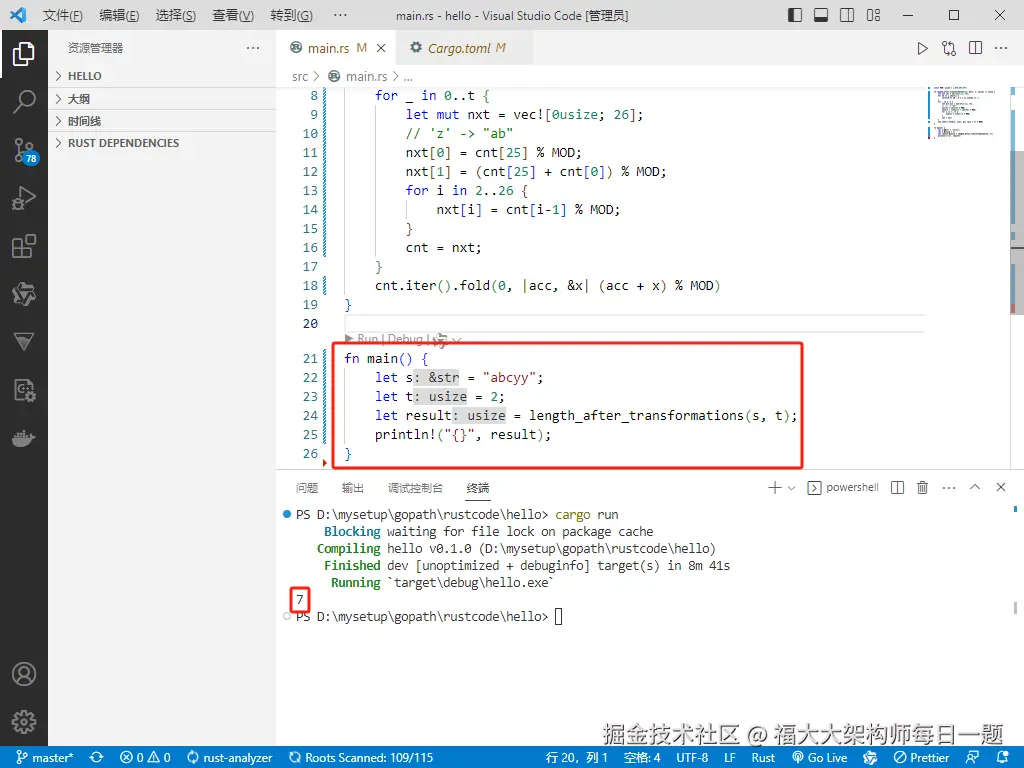Open the Search view in activity bar
Viewport: 1024px width, 768px height.
24,102
